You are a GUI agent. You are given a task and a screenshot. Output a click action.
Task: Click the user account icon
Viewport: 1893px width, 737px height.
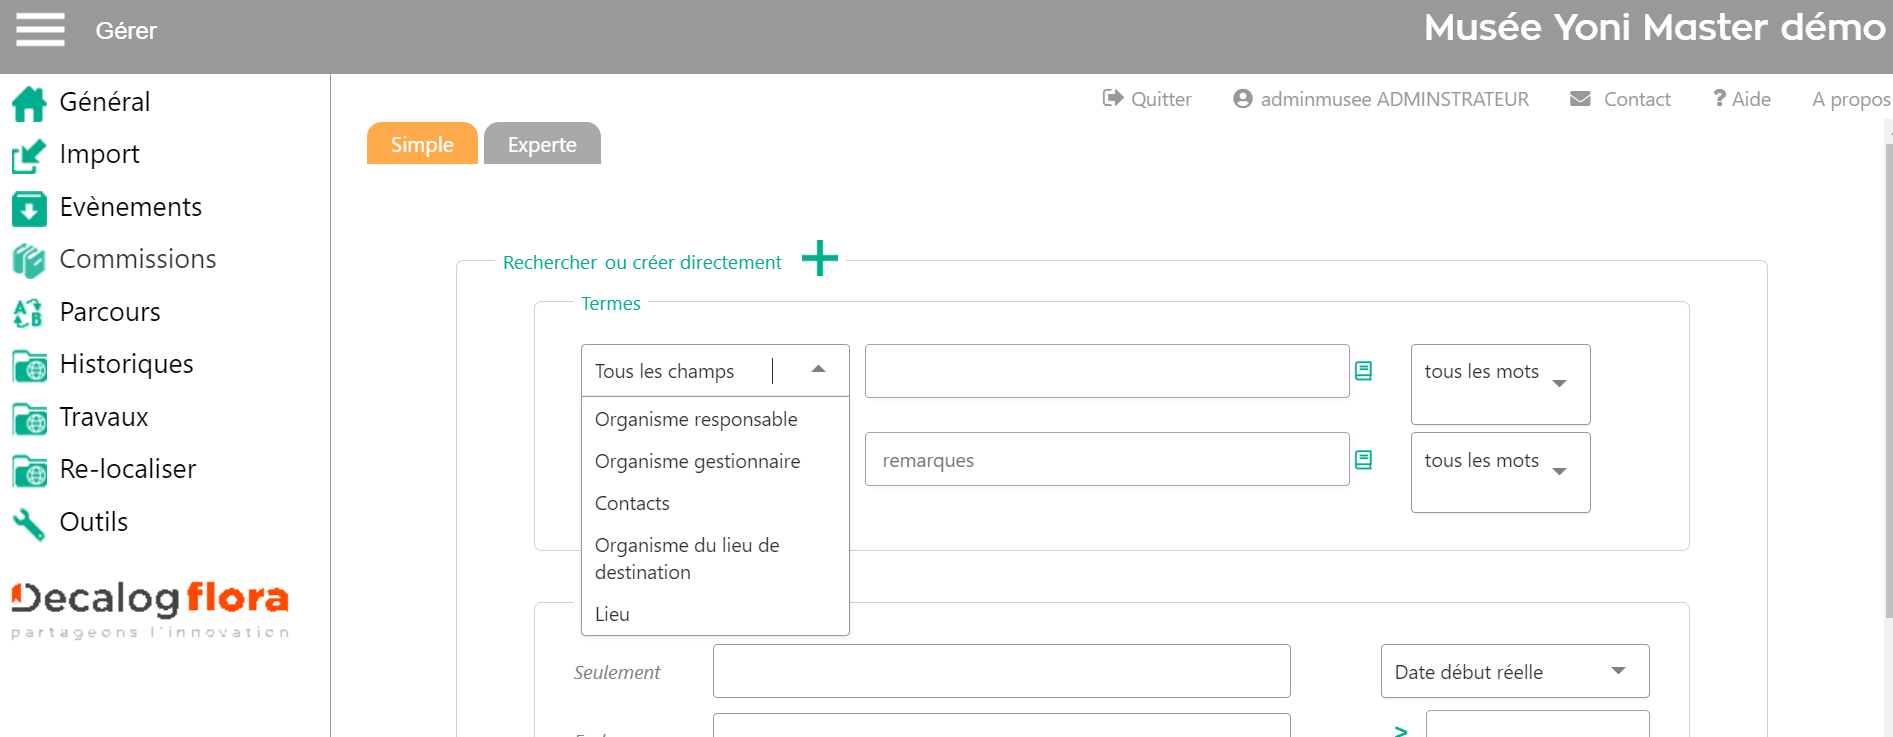point(1243,98)
